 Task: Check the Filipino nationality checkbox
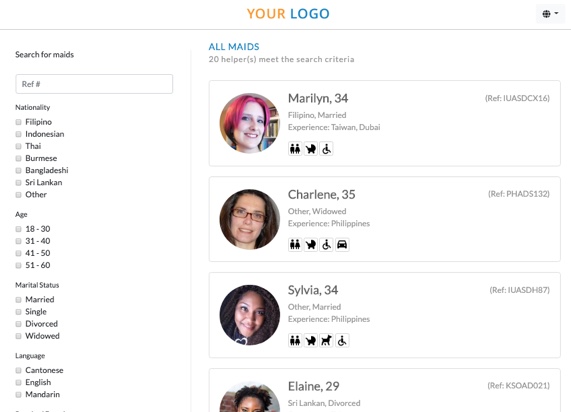(x=18, y=122)
